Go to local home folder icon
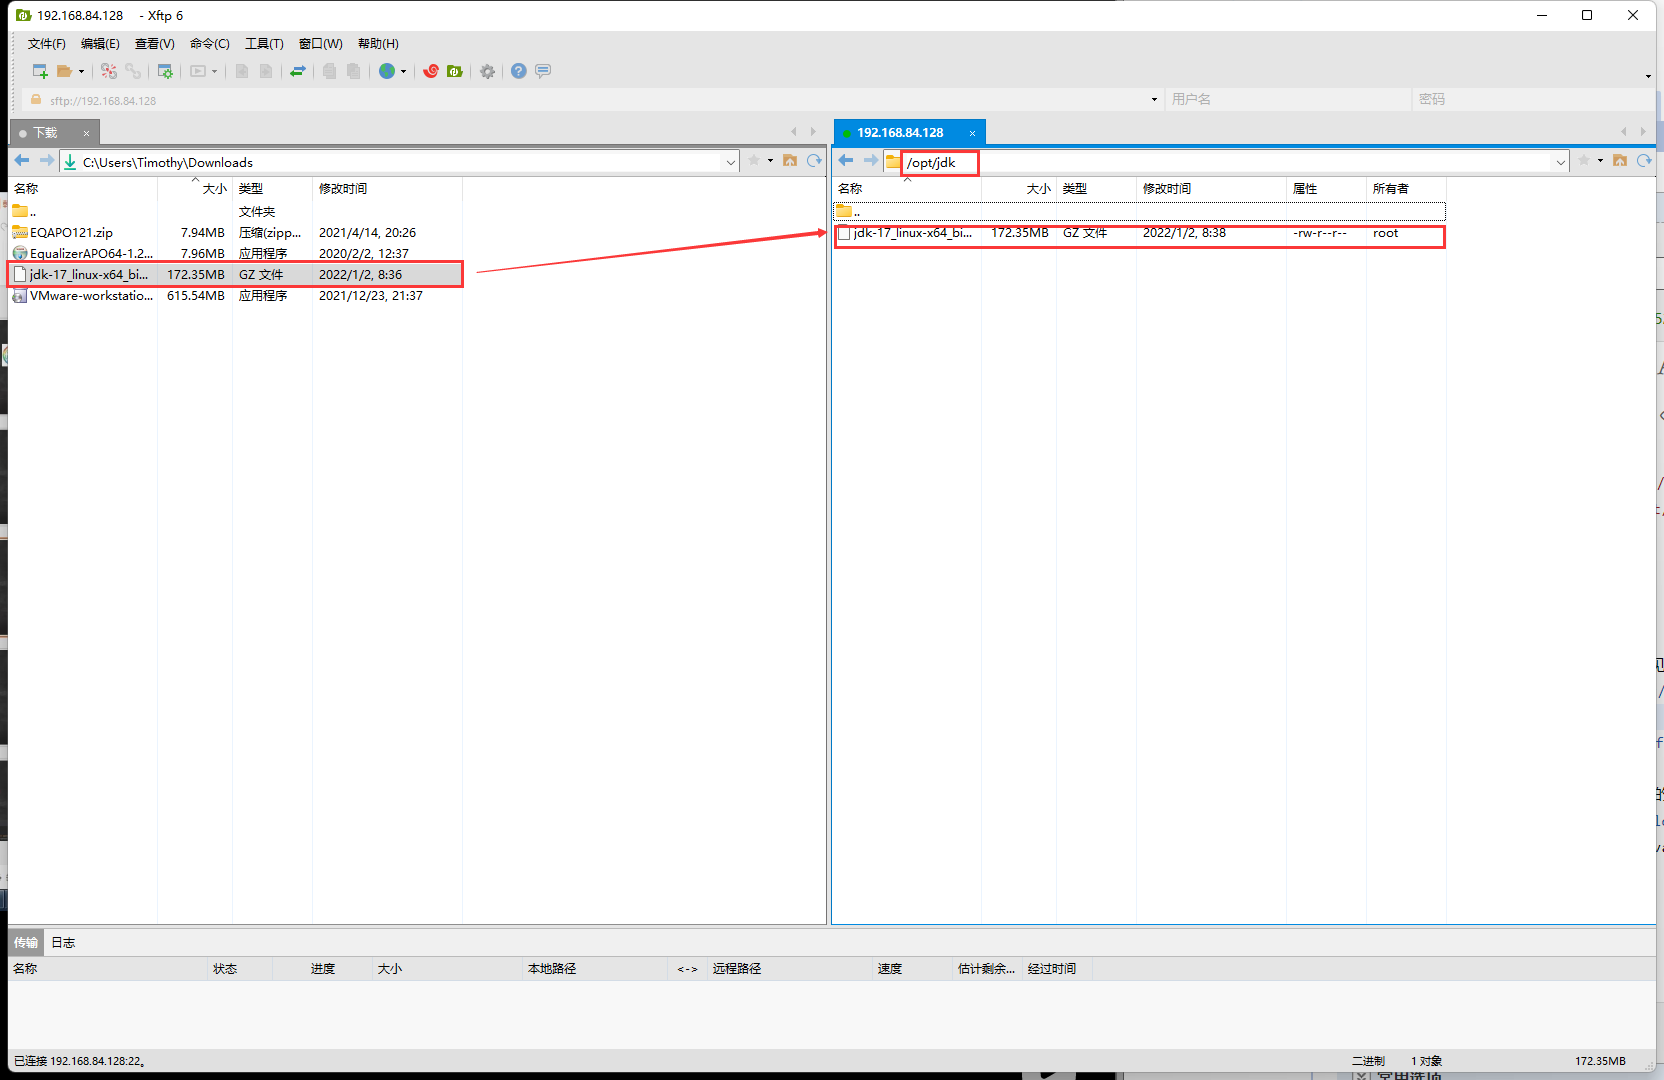Image resolution: width=1664 pixels, height=1080 pixels. 790,161
